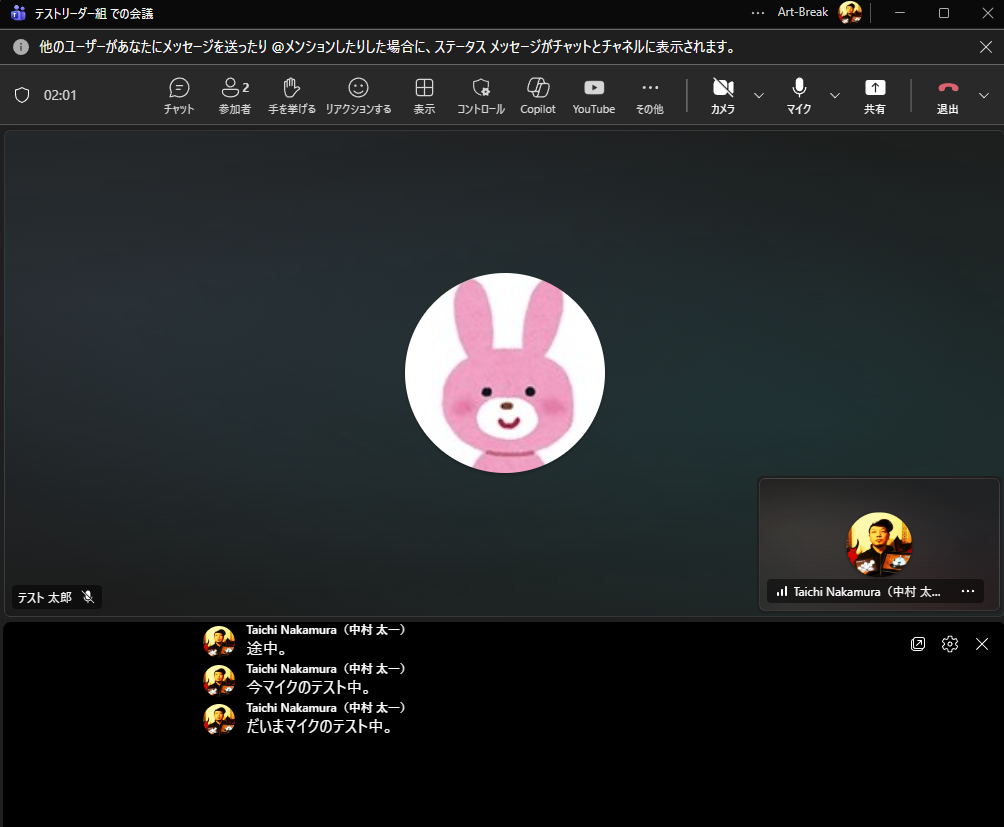1004x827 pixels.
Task: Open more actions (その他)
Action: click(650, 96)
